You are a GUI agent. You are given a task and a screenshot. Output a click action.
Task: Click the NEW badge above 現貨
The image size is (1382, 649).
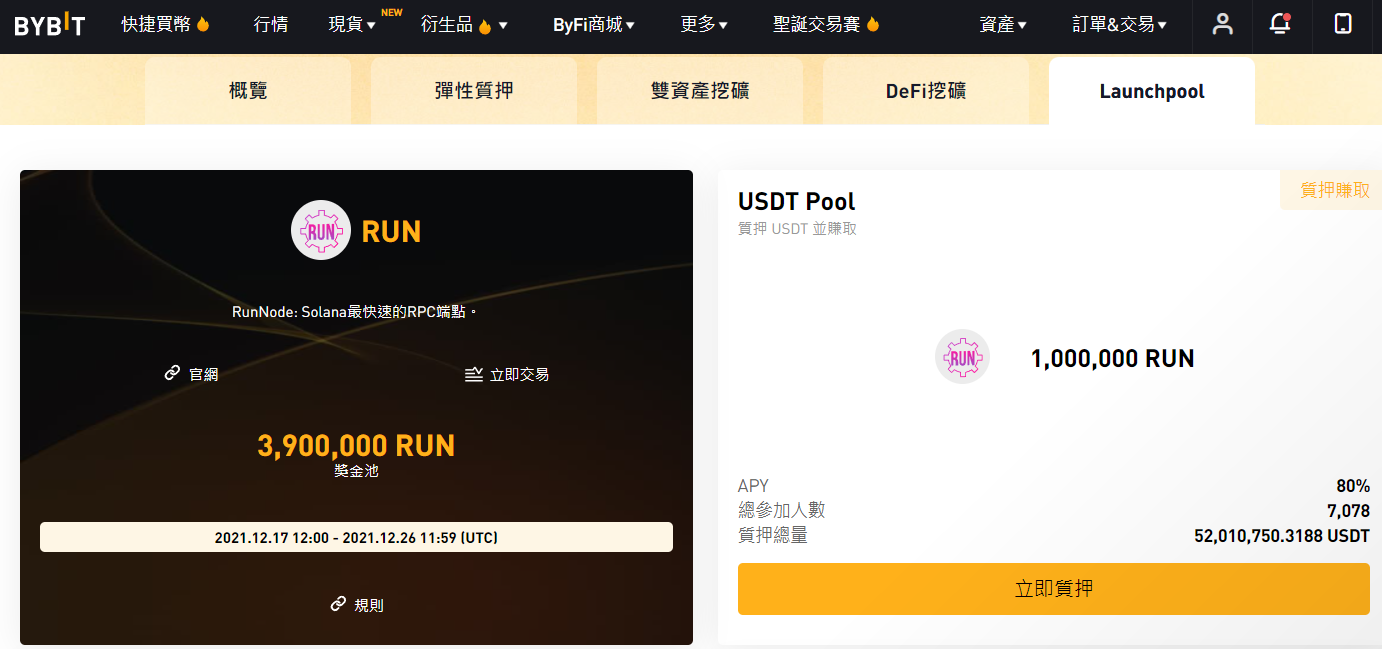click(392, 12)
